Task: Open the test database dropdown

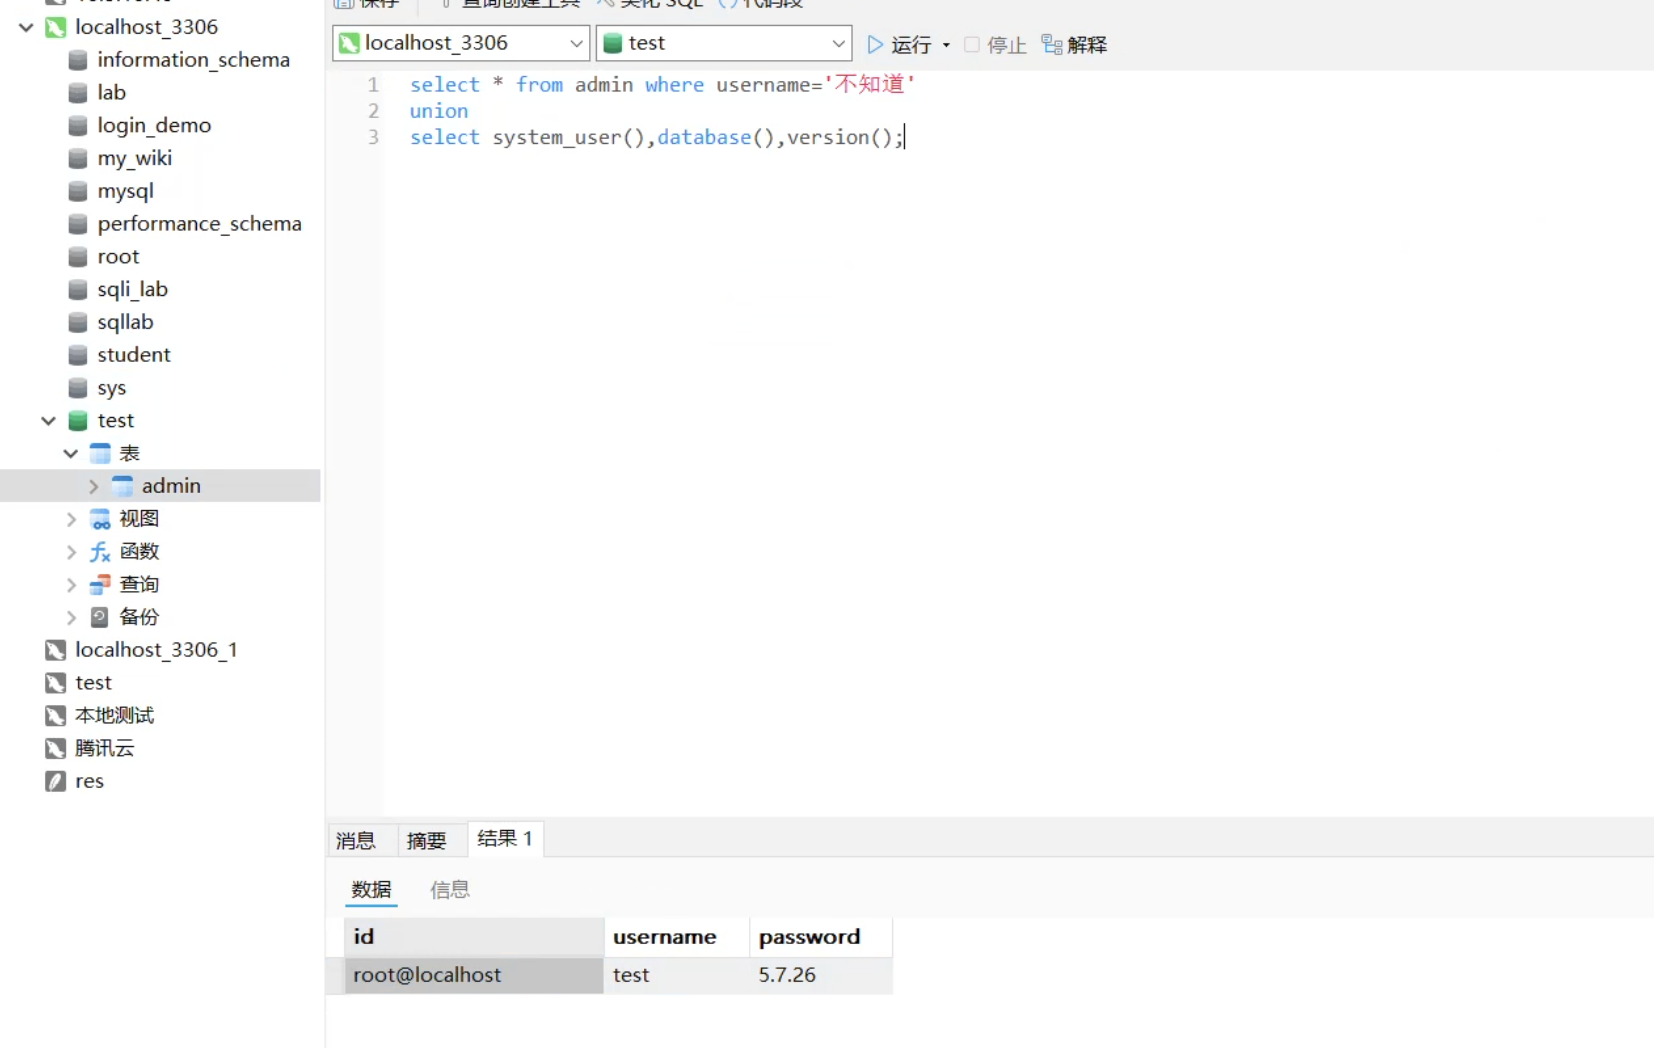Action: coord(838,43)
